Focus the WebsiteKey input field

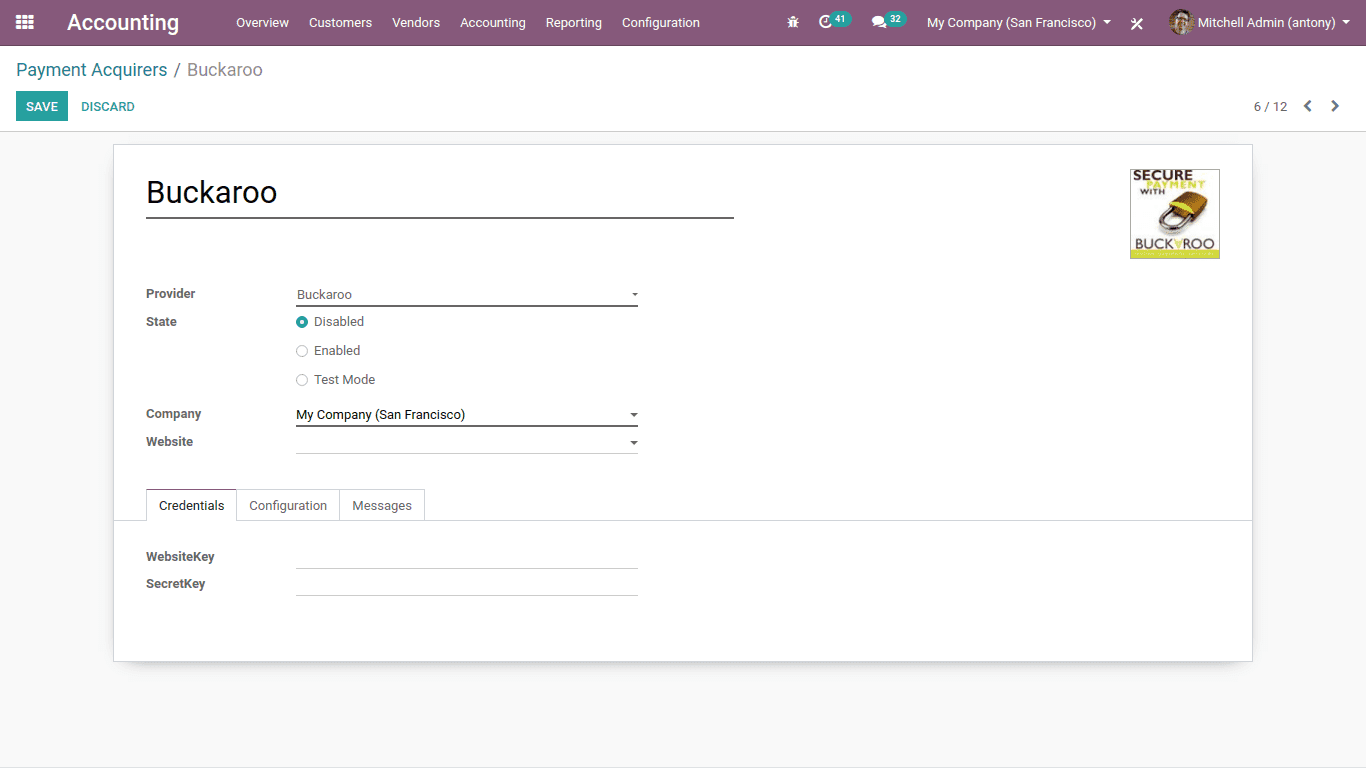click(467, 557)
